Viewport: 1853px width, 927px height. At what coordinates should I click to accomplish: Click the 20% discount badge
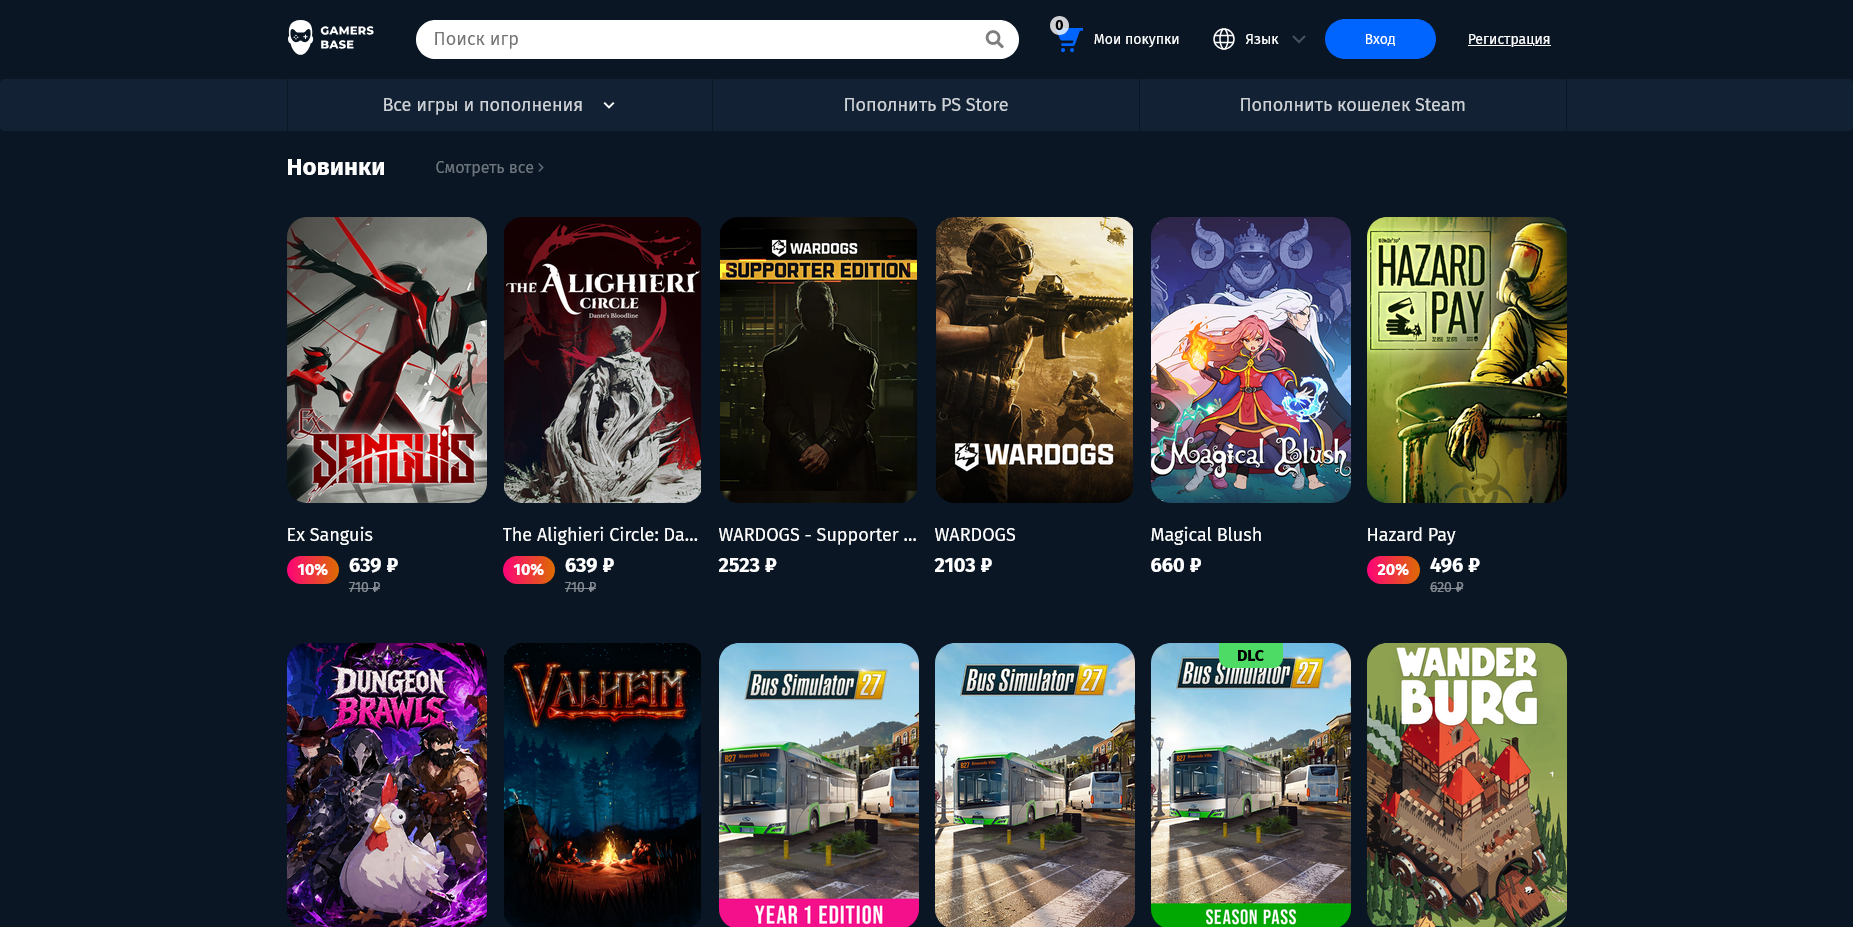click(x=1393, y=570)
